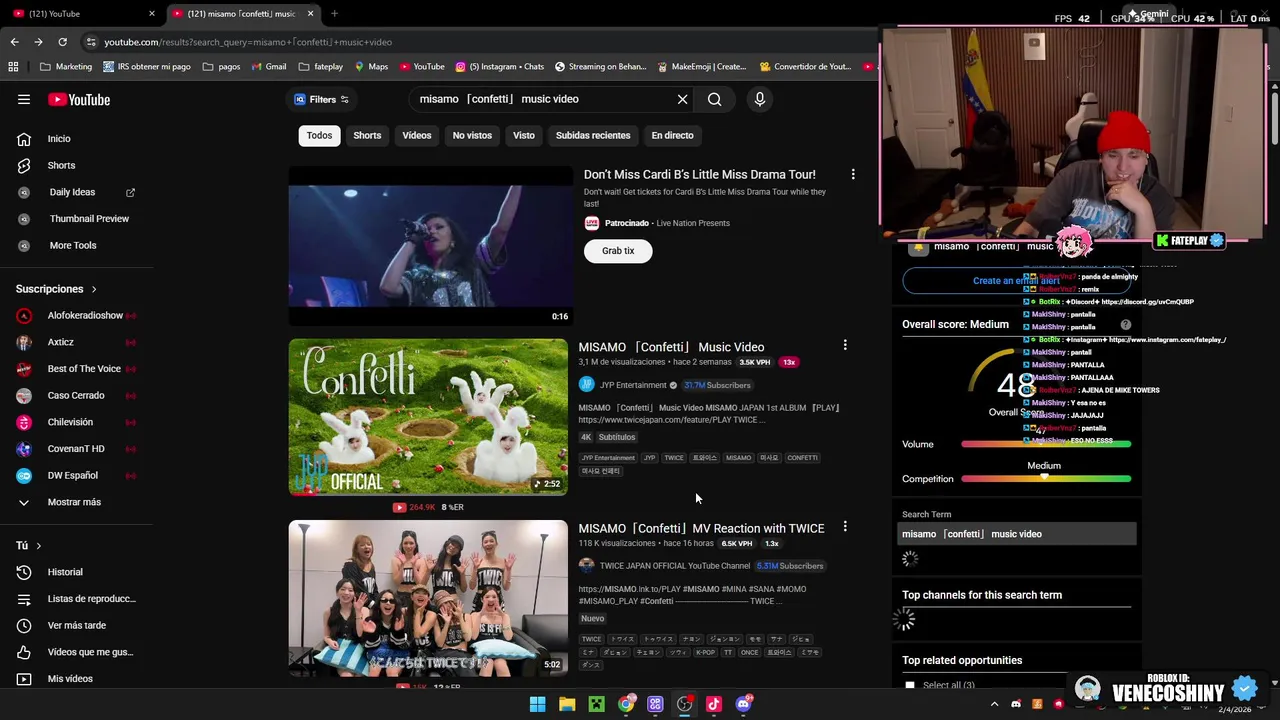The height and width of the screenshot is (720, 1280).
Task: Activate voice search microphone icon
Action: 760,99
